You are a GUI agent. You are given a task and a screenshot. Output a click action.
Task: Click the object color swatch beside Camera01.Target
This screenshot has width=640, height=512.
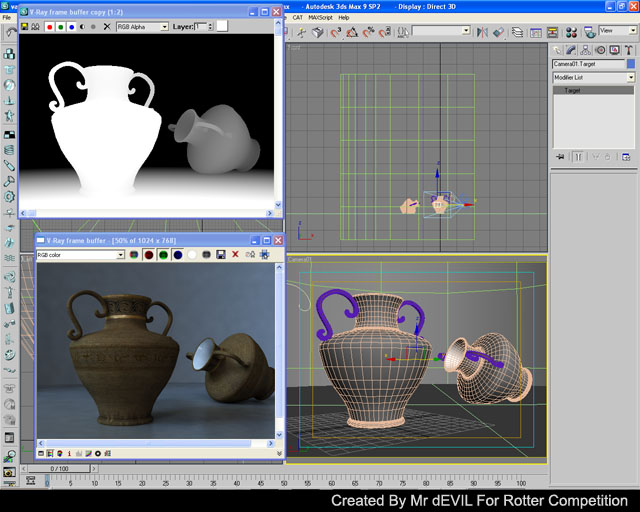pos(630,64)
